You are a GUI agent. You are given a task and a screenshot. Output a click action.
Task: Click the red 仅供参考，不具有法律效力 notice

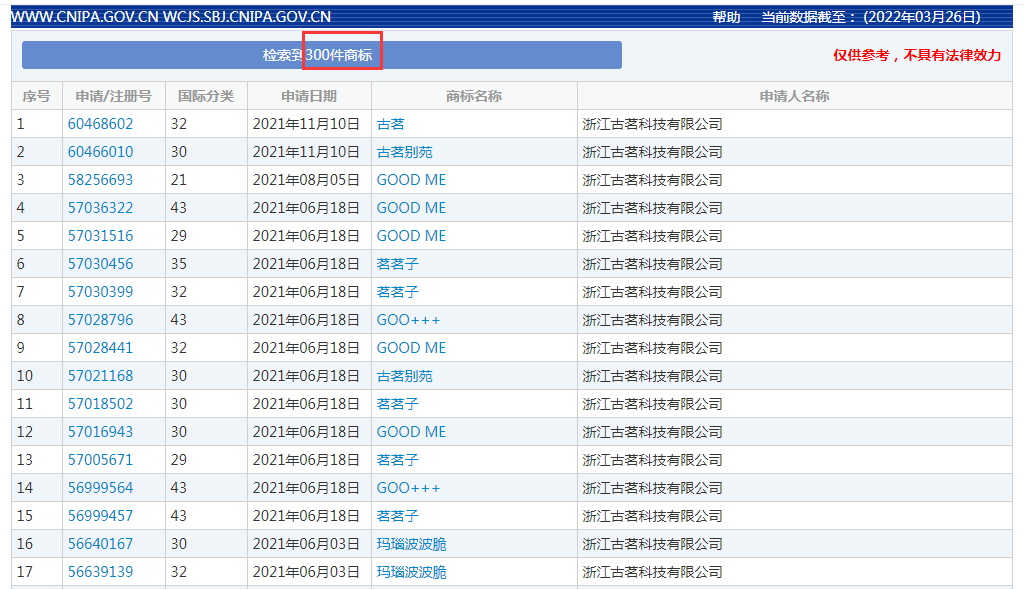click(x=917, y=56)
